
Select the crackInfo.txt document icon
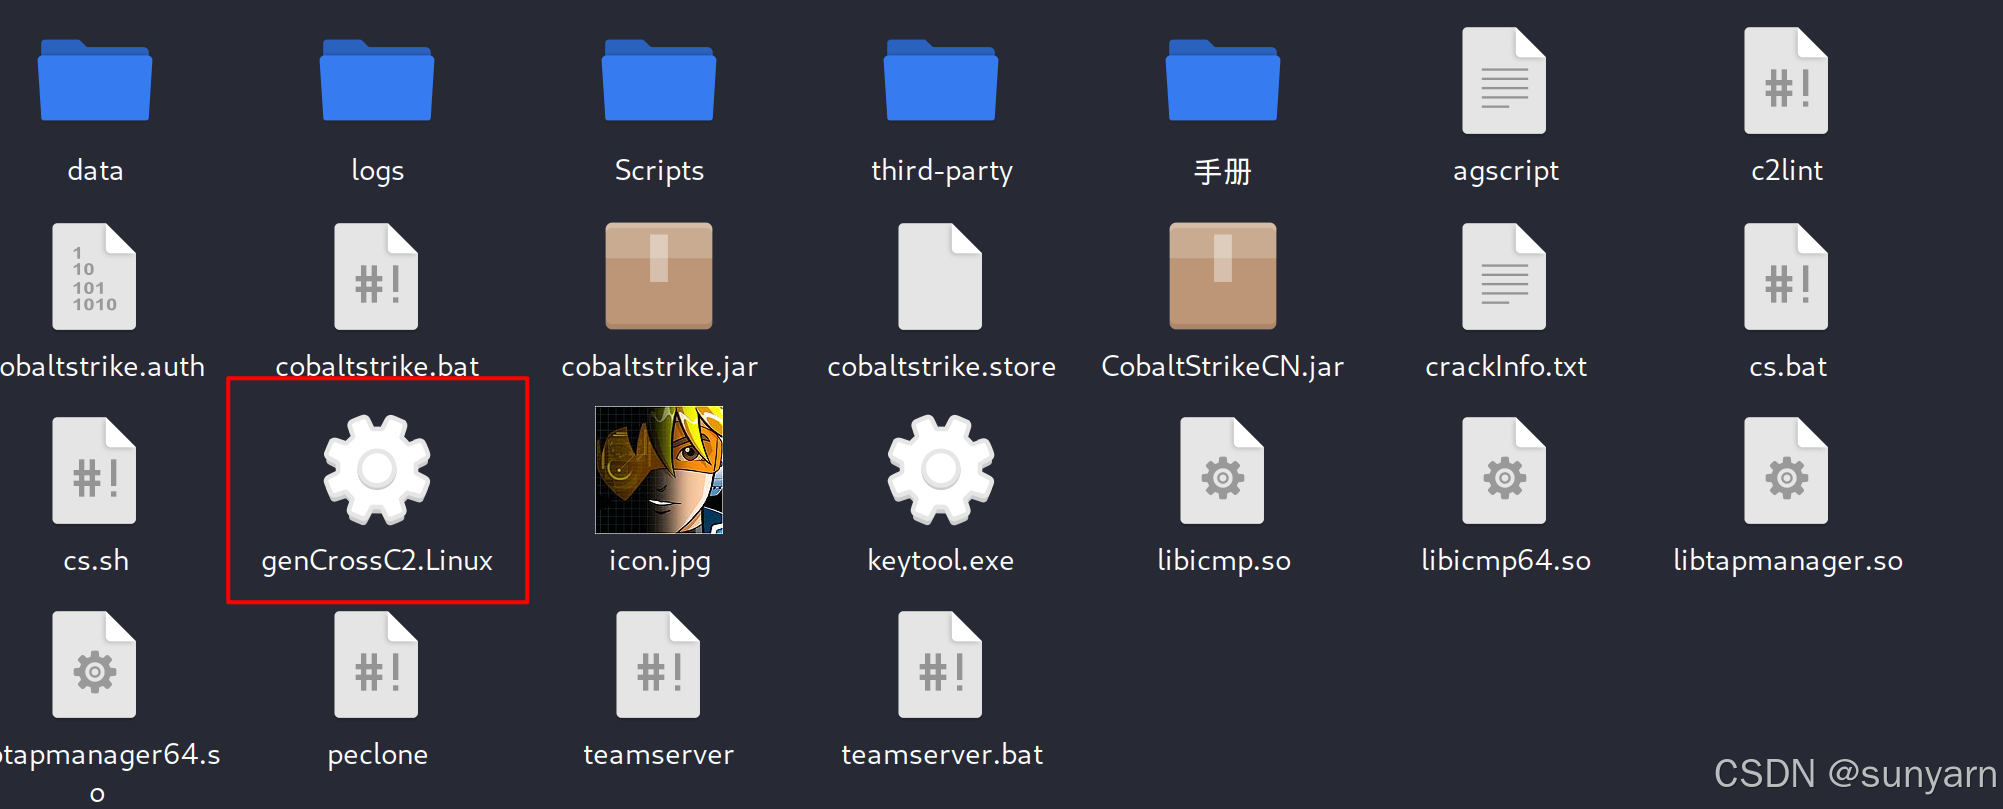[1504, 276]
